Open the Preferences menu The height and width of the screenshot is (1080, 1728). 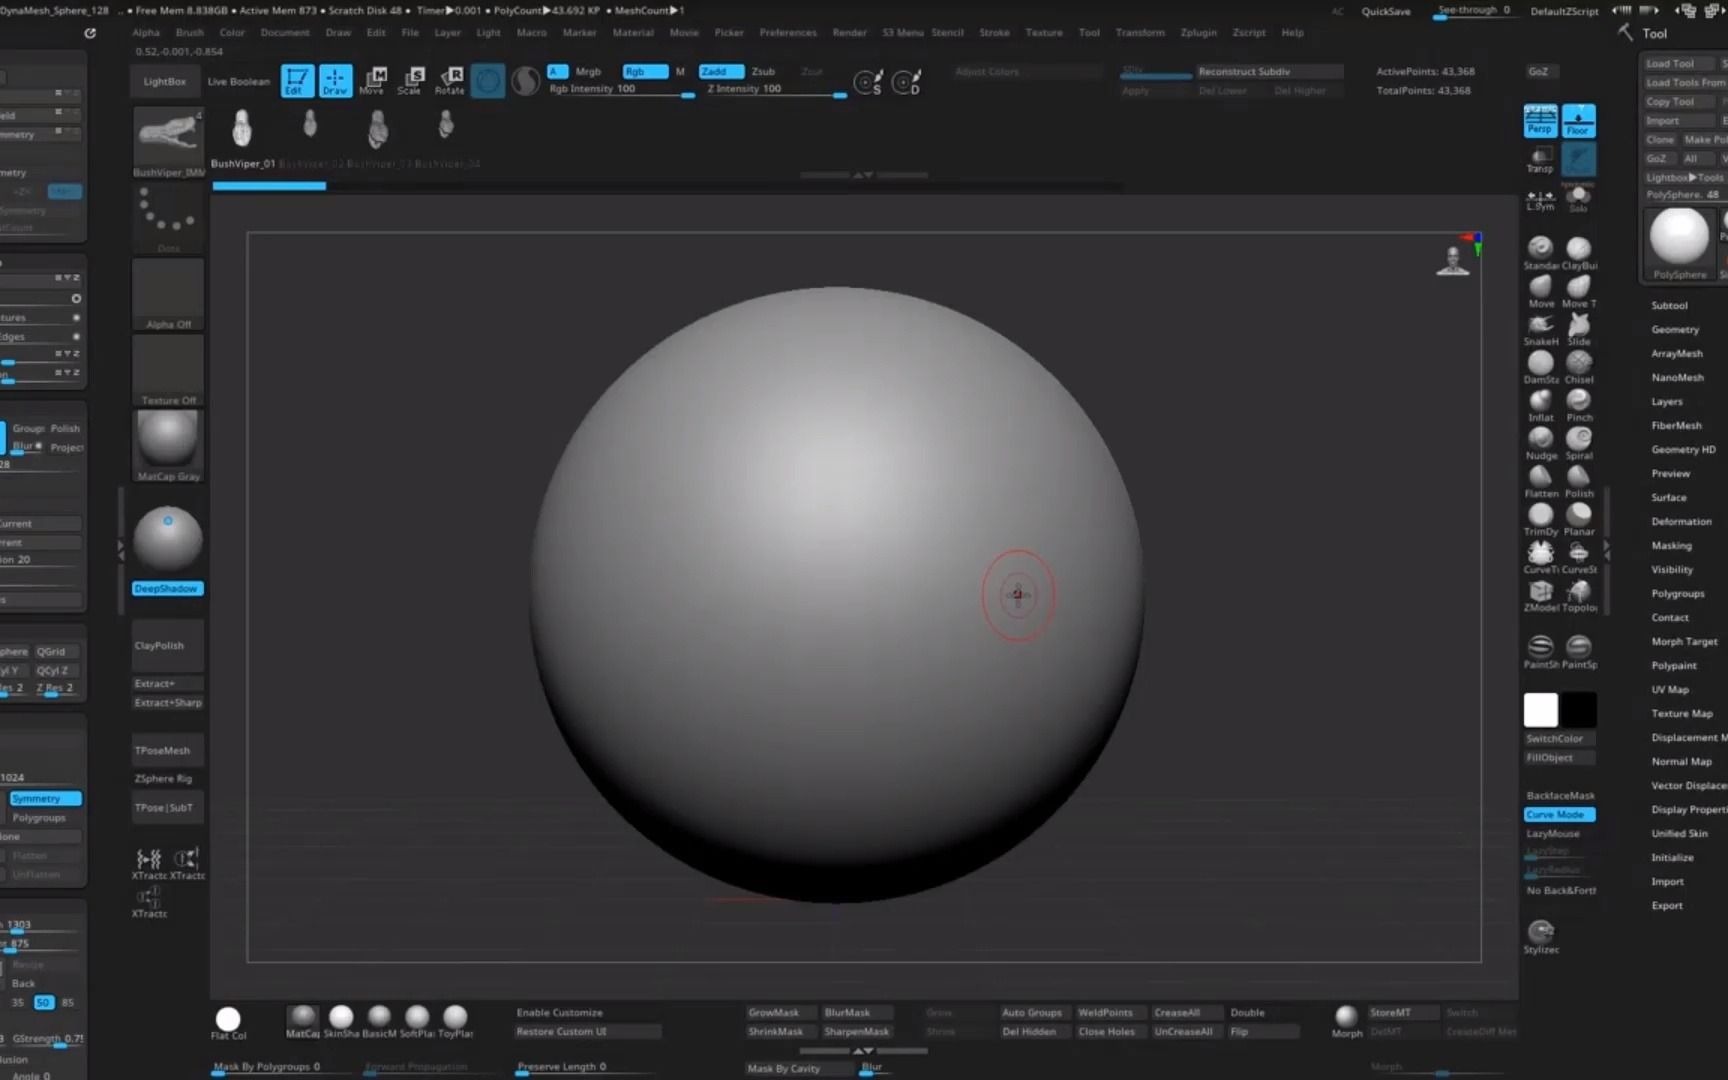[x=788, y=32]
